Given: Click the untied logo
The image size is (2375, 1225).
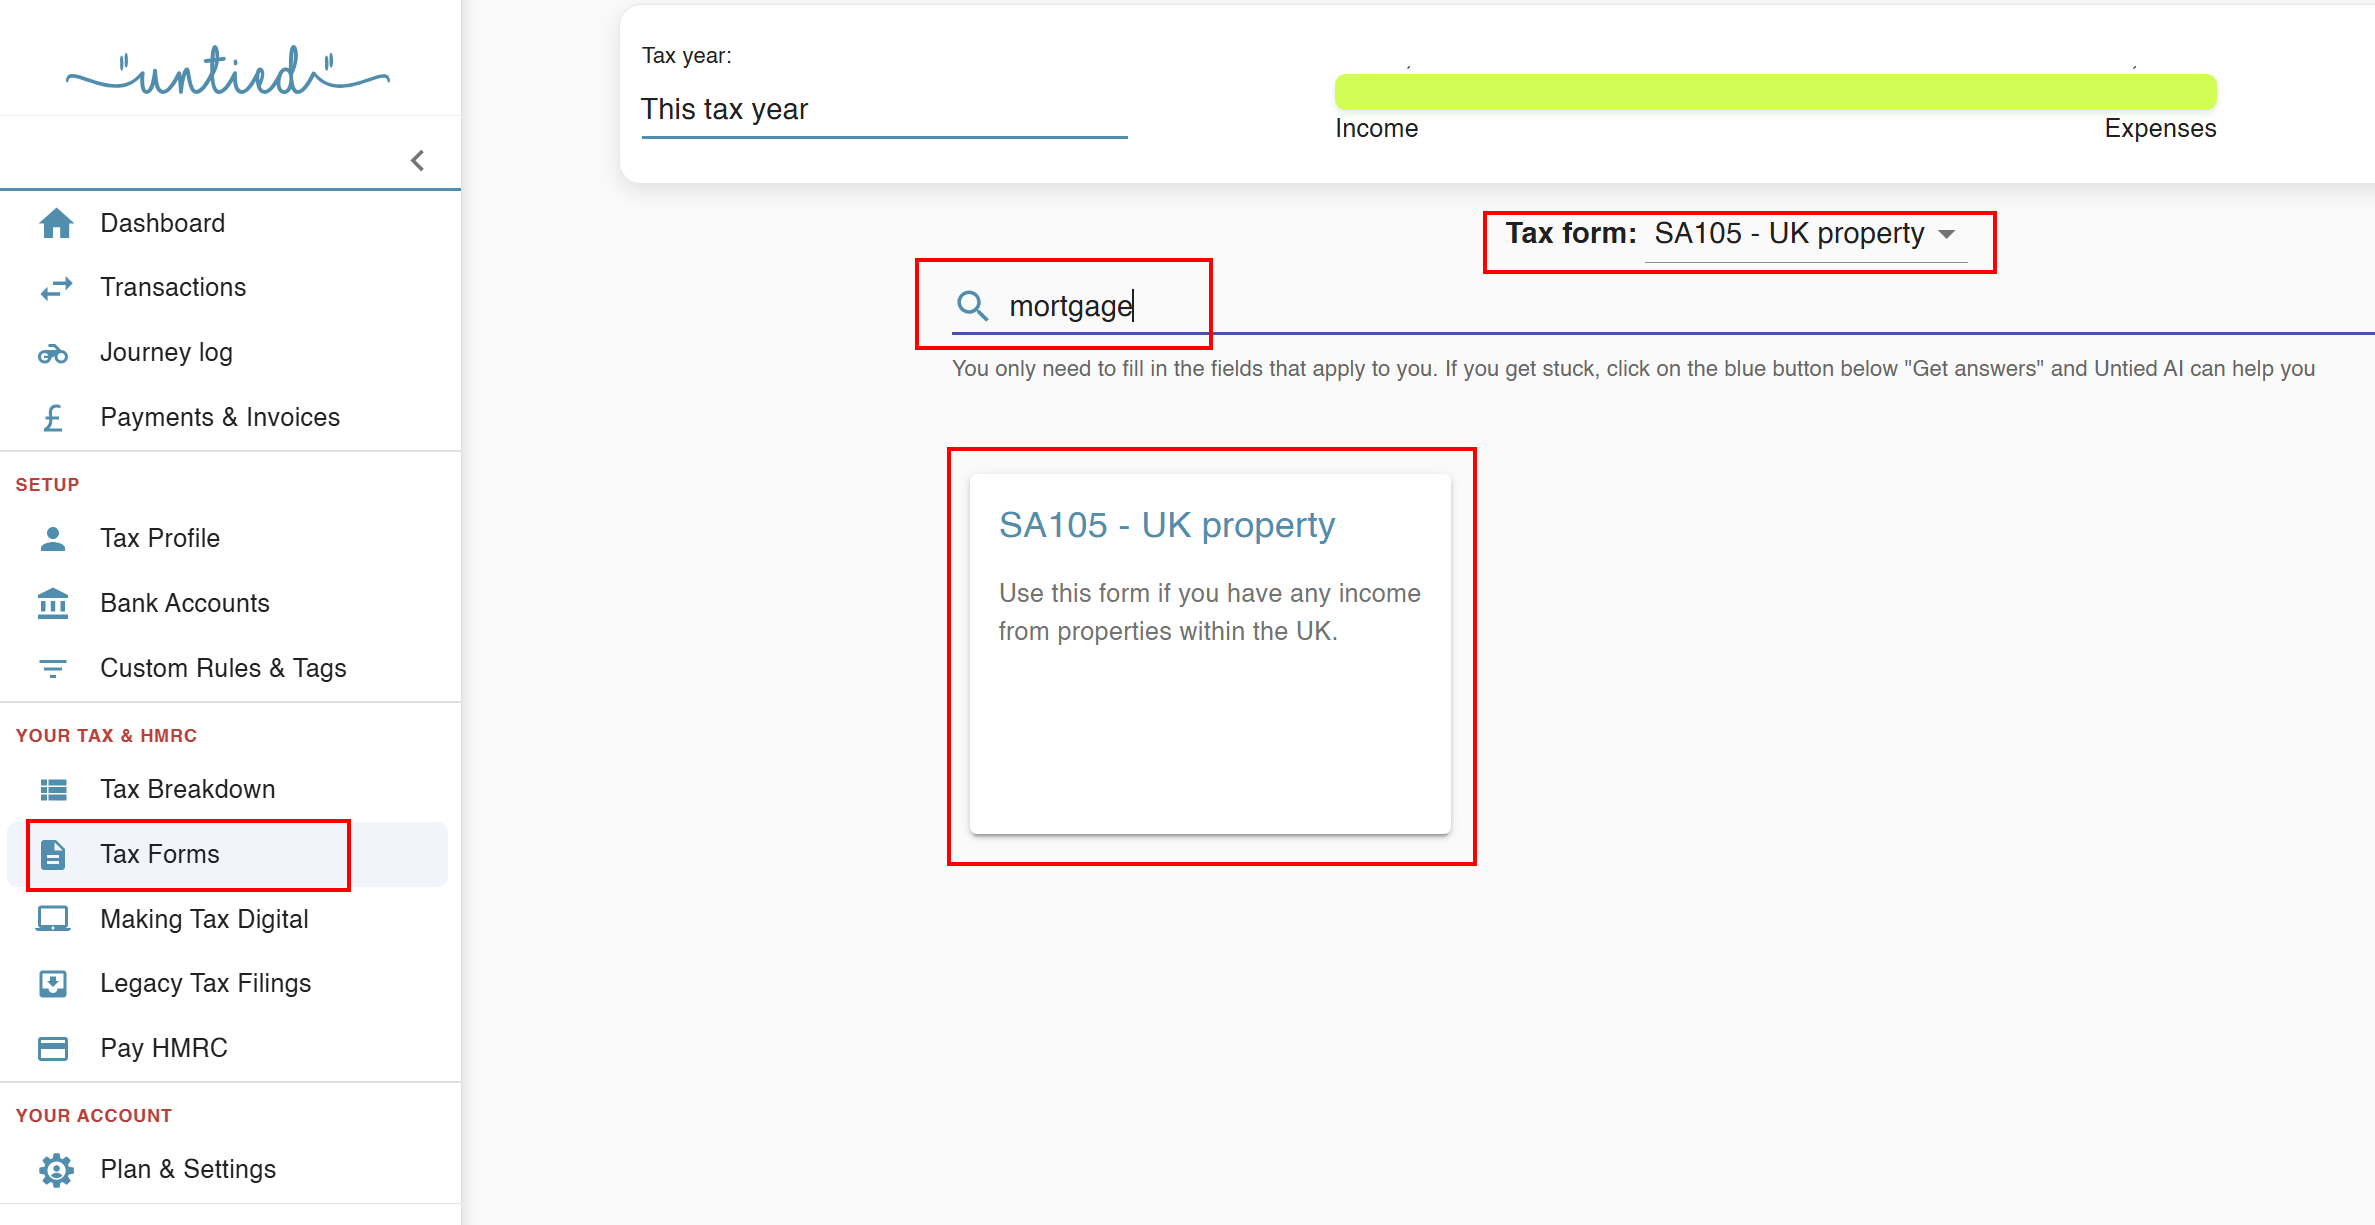Looking at the screenshot, I should [228, 72].
